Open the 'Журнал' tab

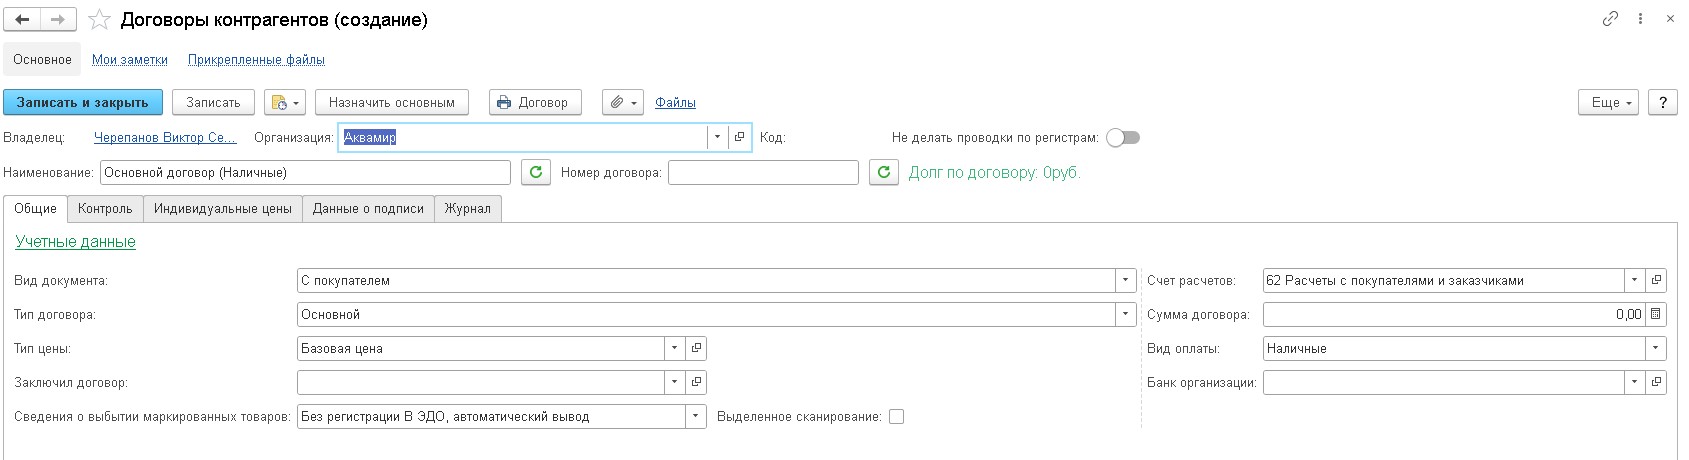tap(468, 209)
